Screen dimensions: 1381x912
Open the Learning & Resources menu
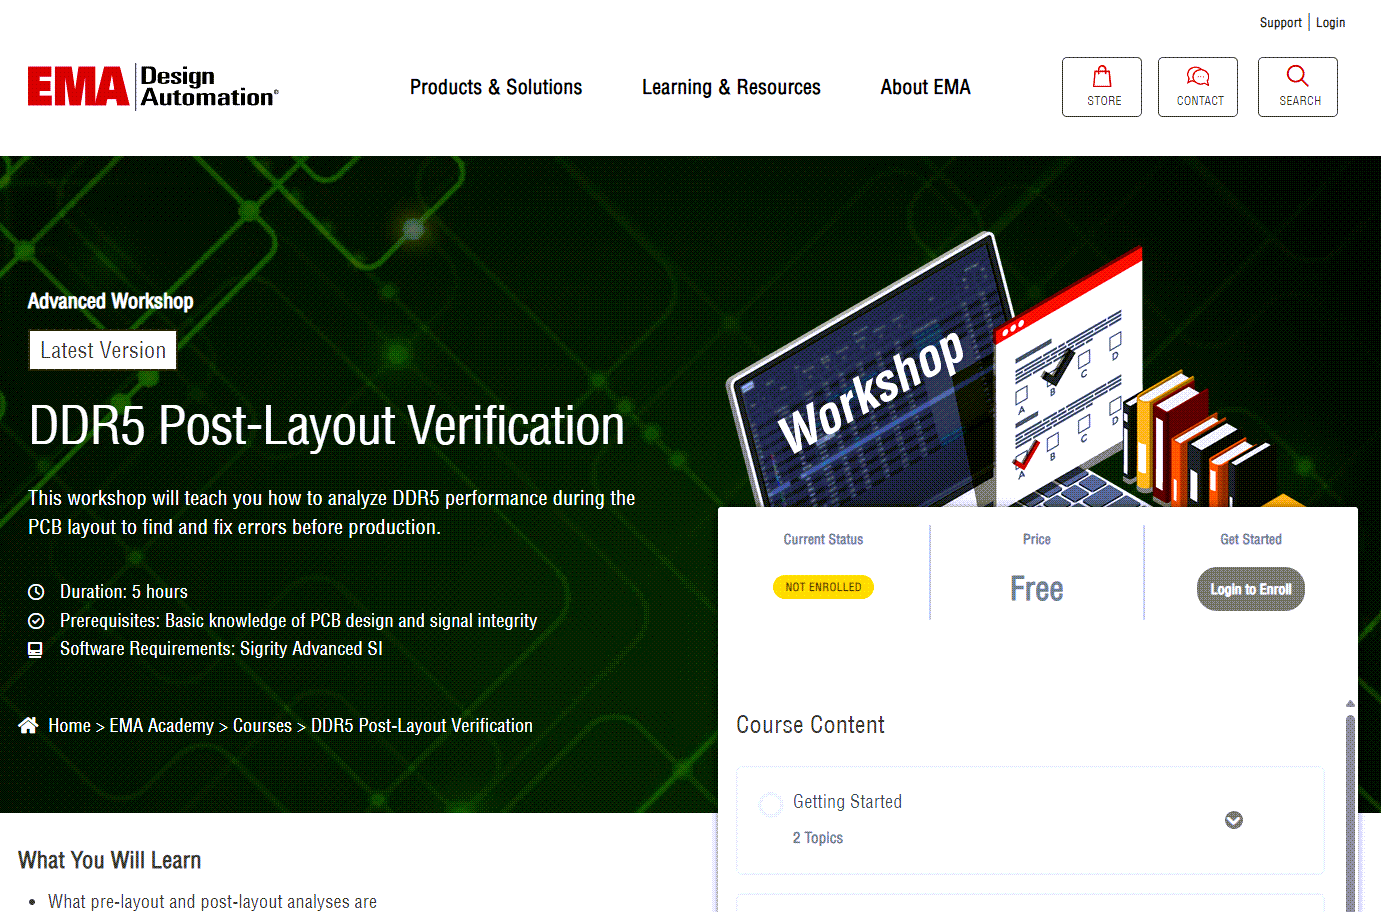(731, 87)
